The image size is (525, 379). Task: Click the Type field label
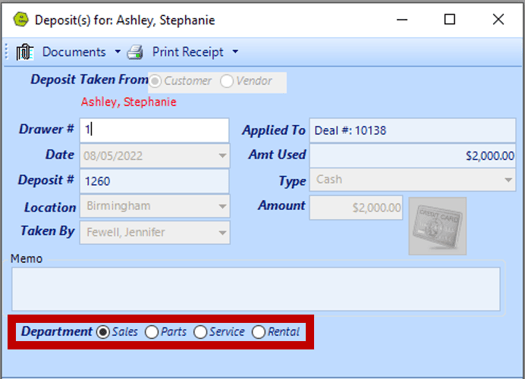(x=292, y=181)
